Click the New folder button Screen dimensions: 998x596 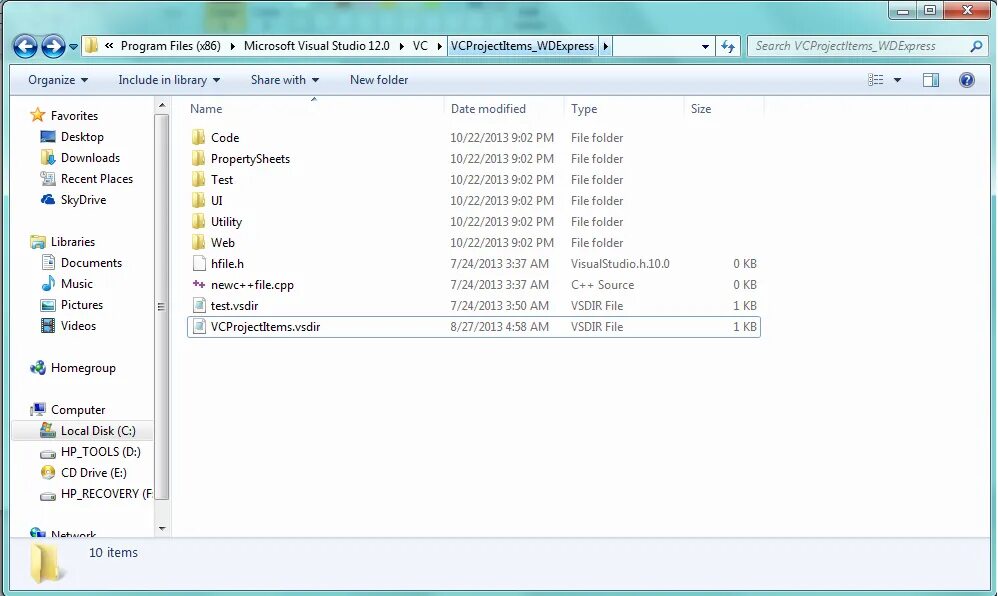[x=379, y=80]
